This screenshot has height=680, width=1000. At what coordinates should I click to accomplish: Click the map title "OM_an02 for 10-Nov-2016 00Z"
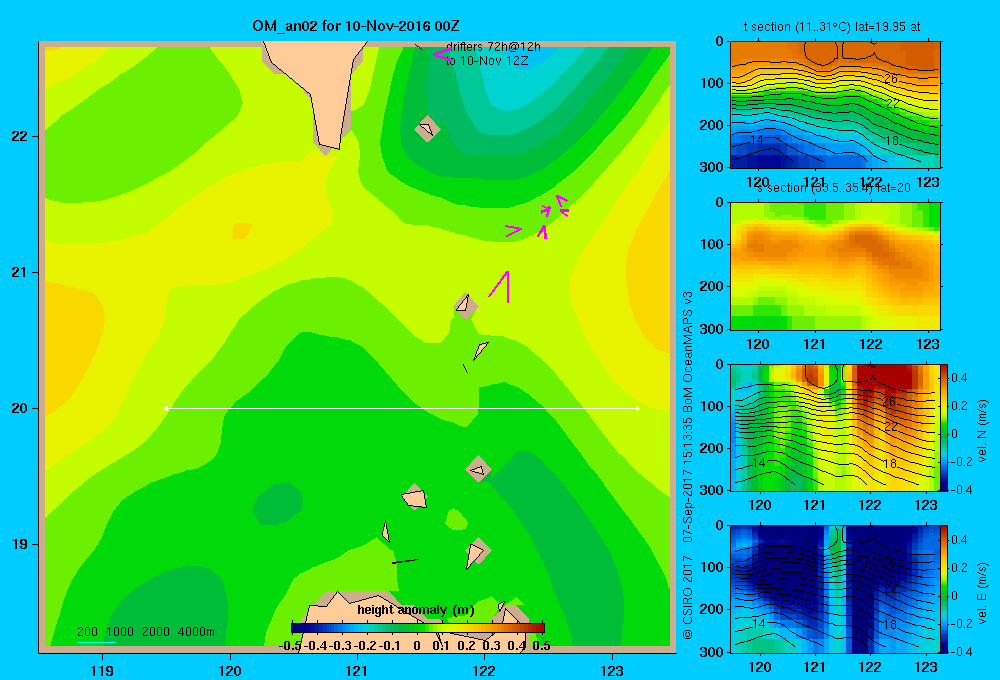pyautogui.click(x=356, y=26)
